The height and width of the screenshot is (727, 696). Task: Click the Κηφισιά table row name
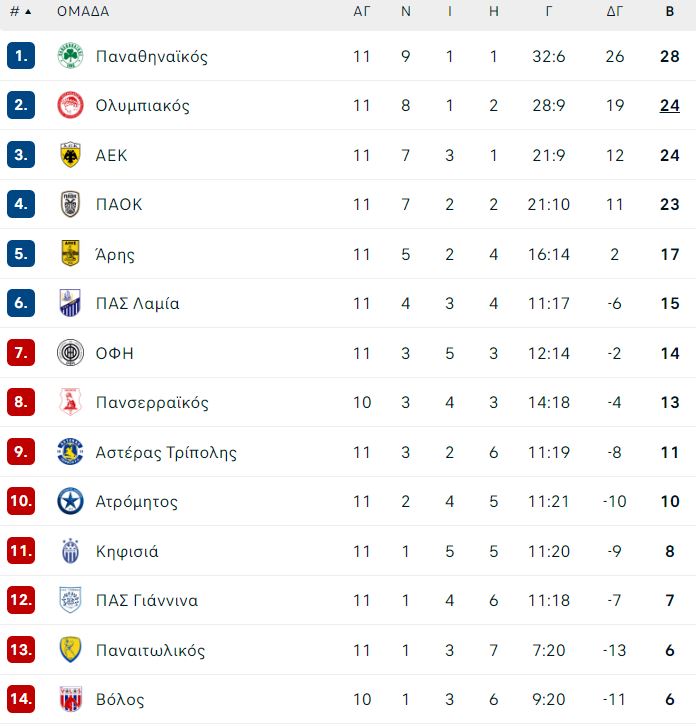[127, 551]
